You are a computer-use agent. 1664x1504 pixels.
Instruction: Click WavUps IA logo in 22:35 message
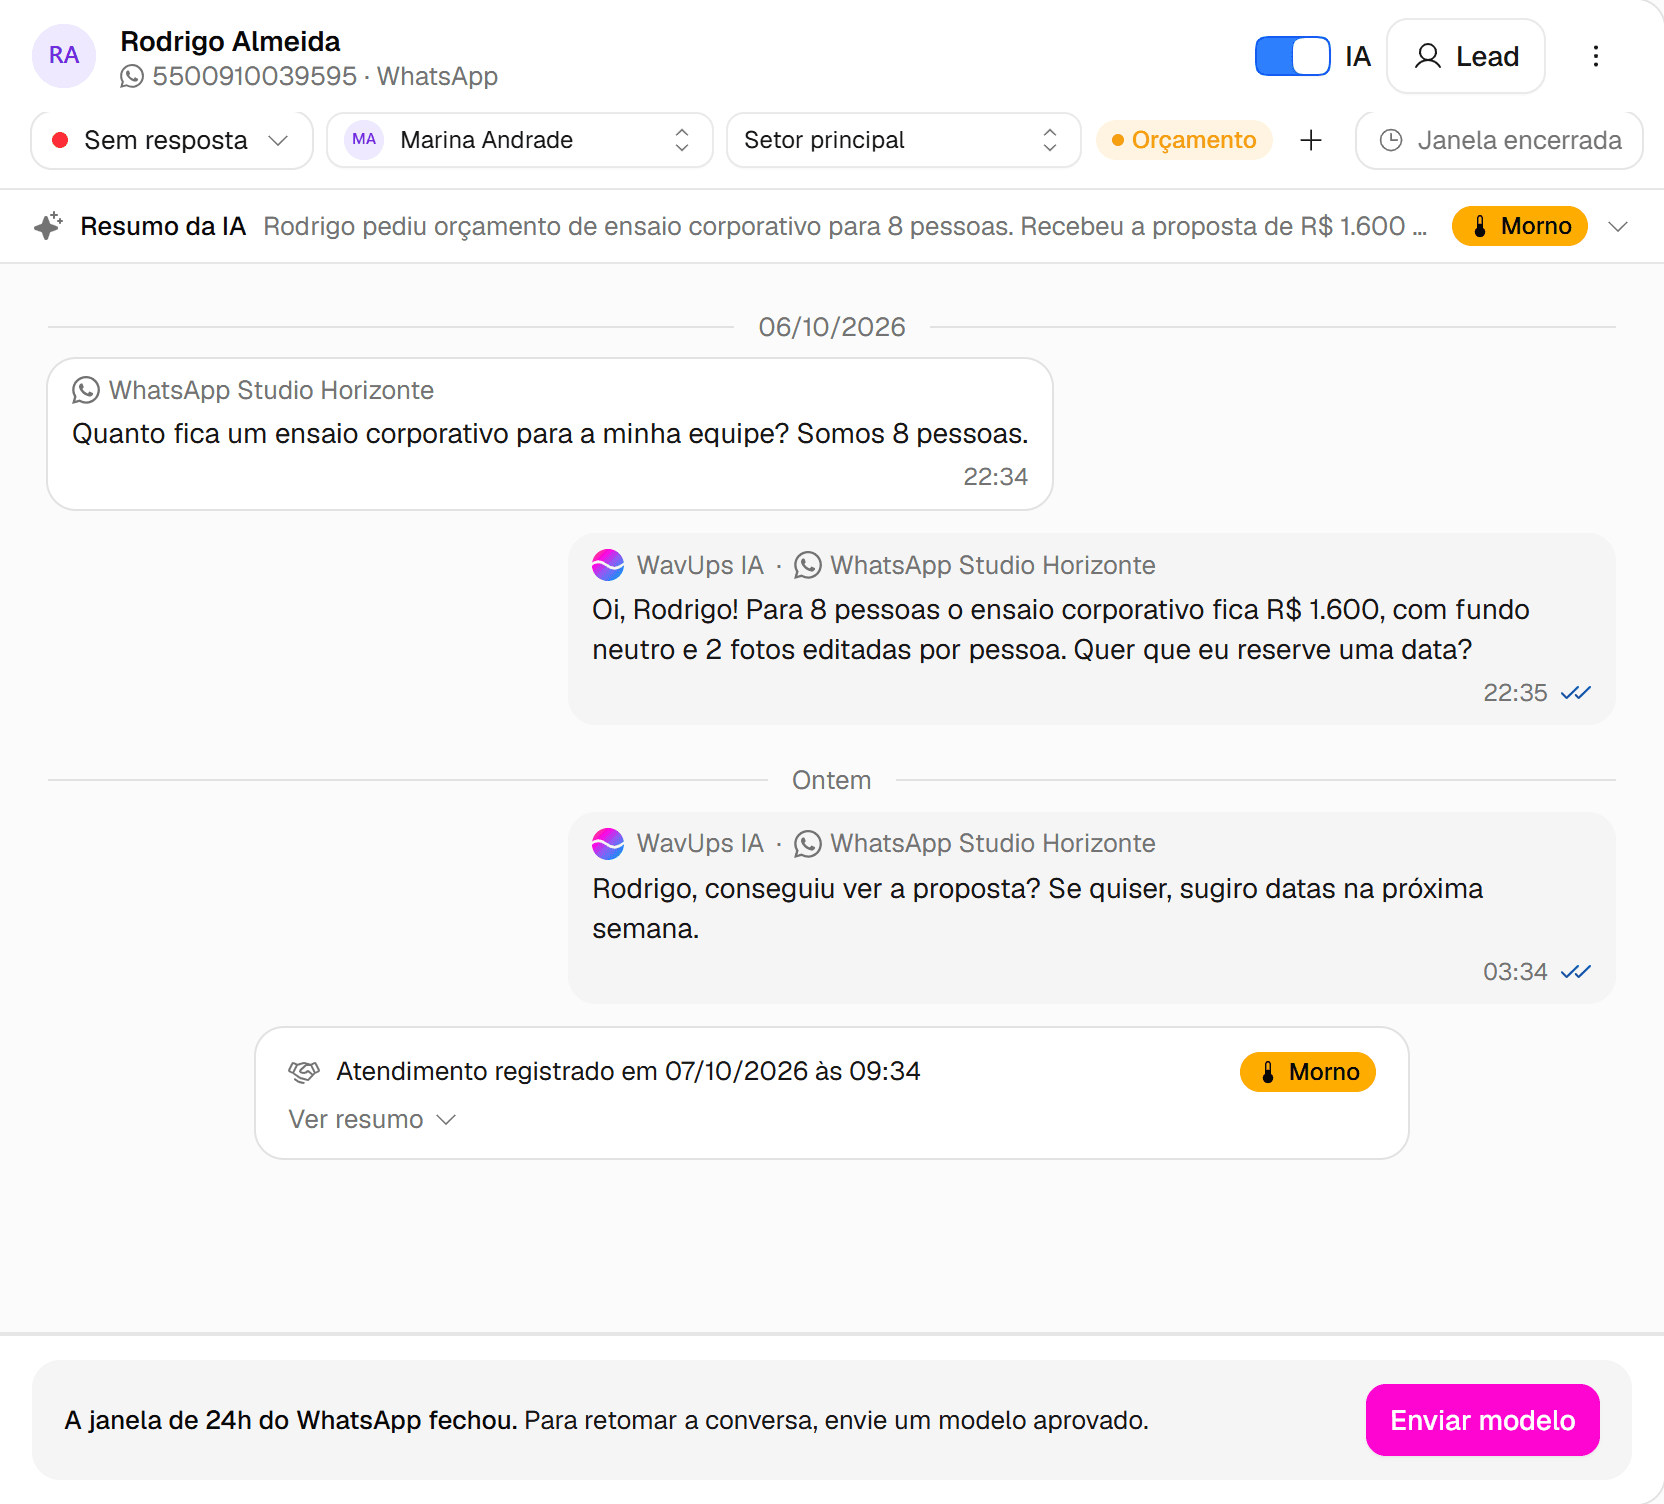pos(608,565)
